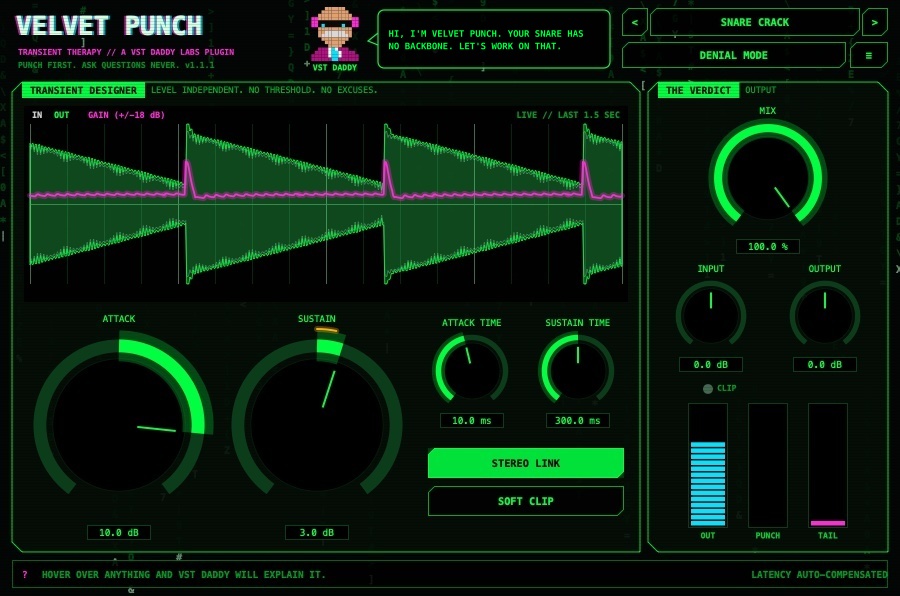Click the Mix 100.0 % value field
The width and height of the screenshot is (900, 596).
(768, 246)
